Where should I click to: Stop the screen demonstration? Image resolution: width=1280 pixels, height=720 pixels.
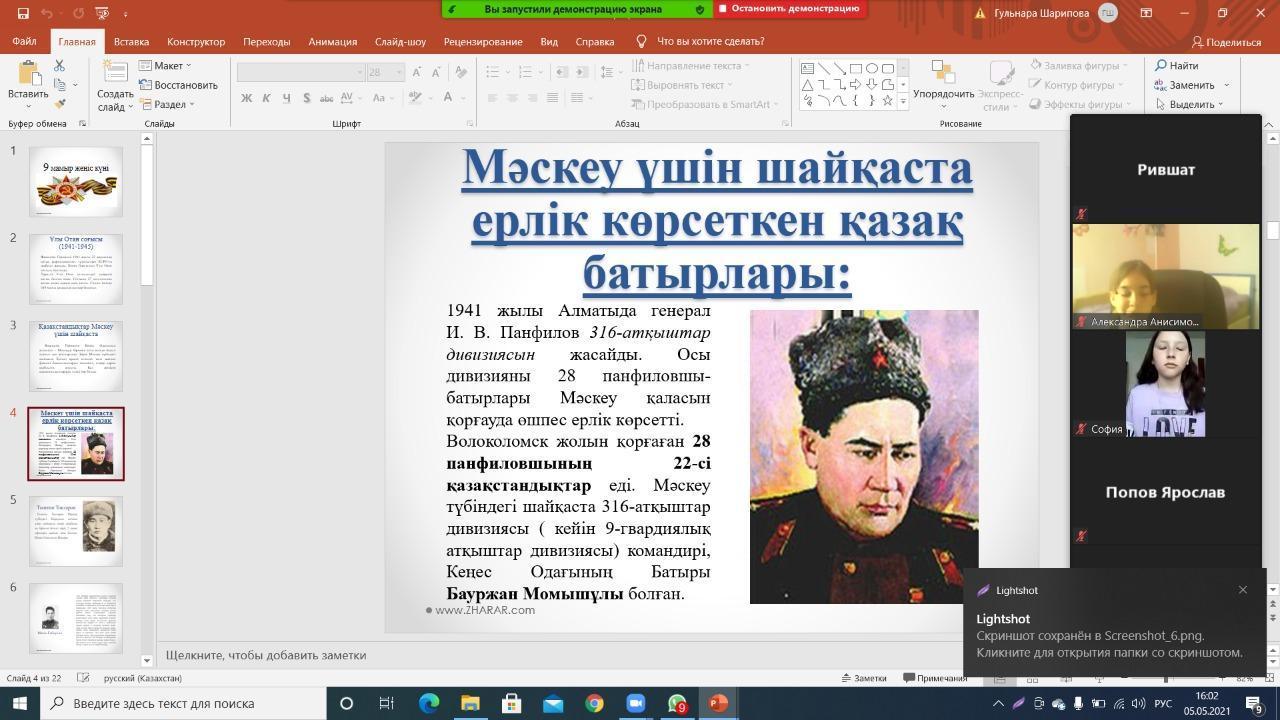click(788, 9)
